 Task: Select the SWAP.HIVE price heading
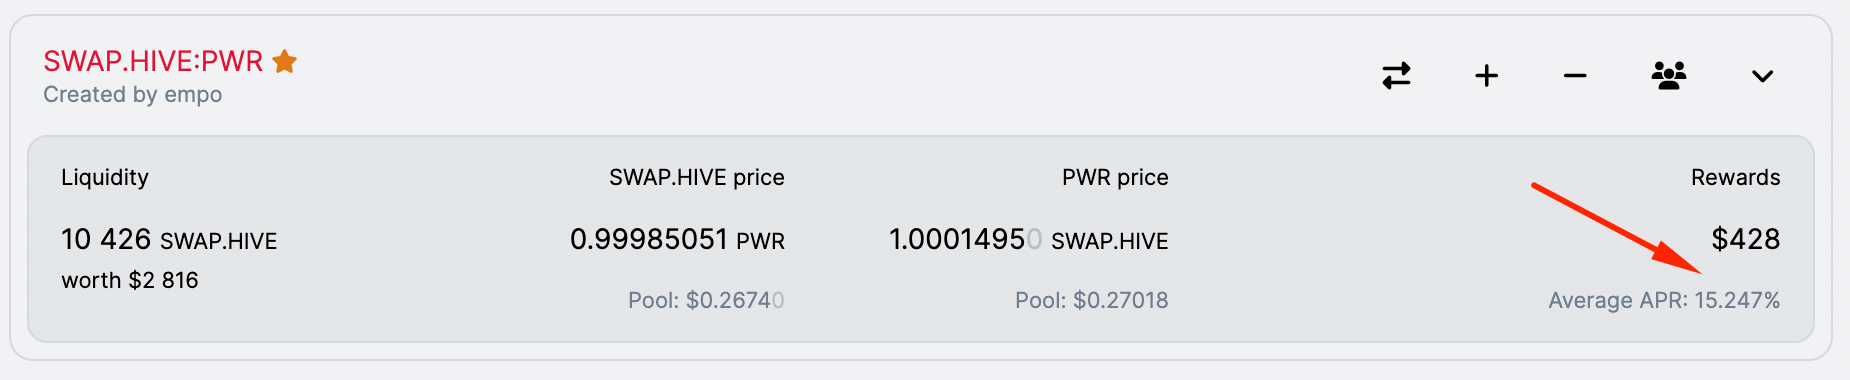tap(697, 177)
